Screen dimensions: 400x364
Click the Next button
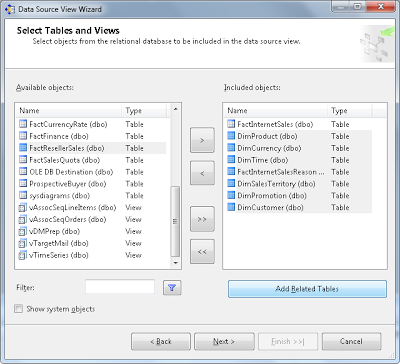click(224, 341)
